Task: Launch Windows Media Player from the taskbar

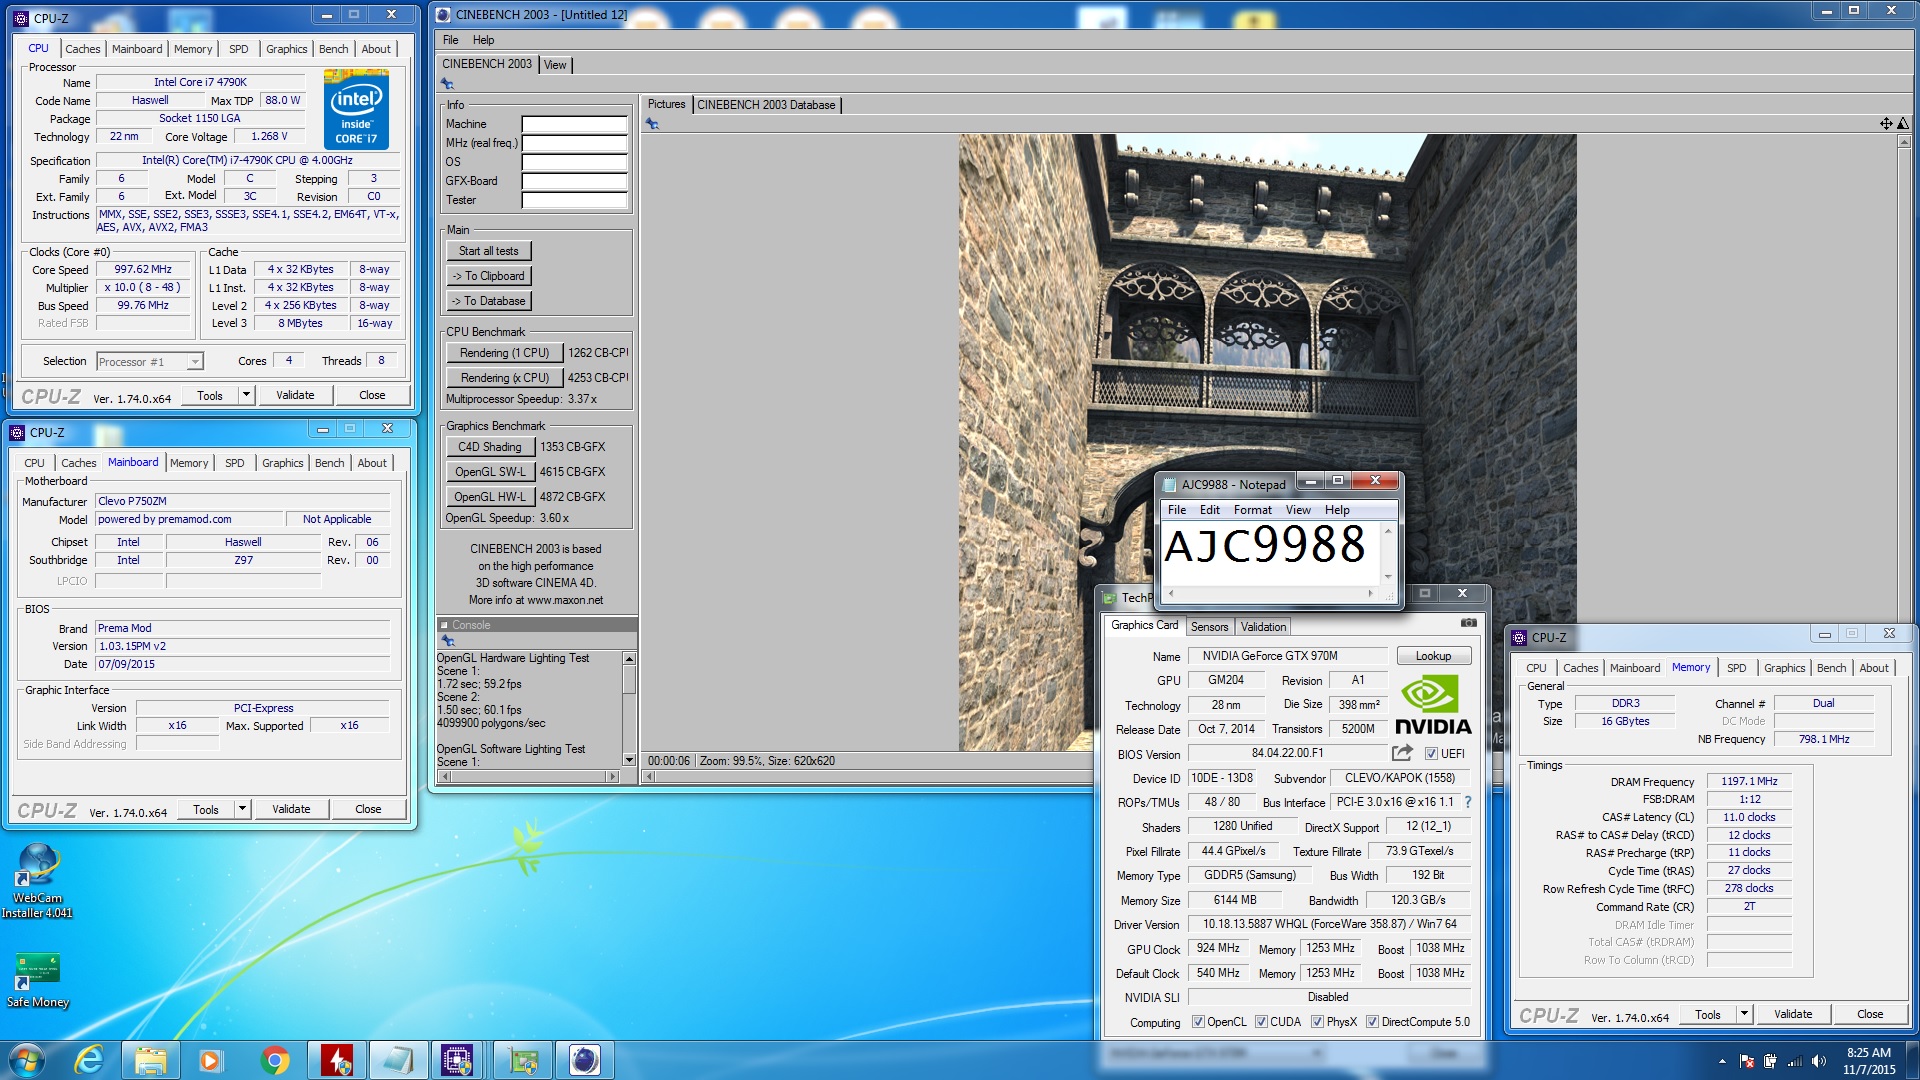Action: click(x=211, y=1060)
